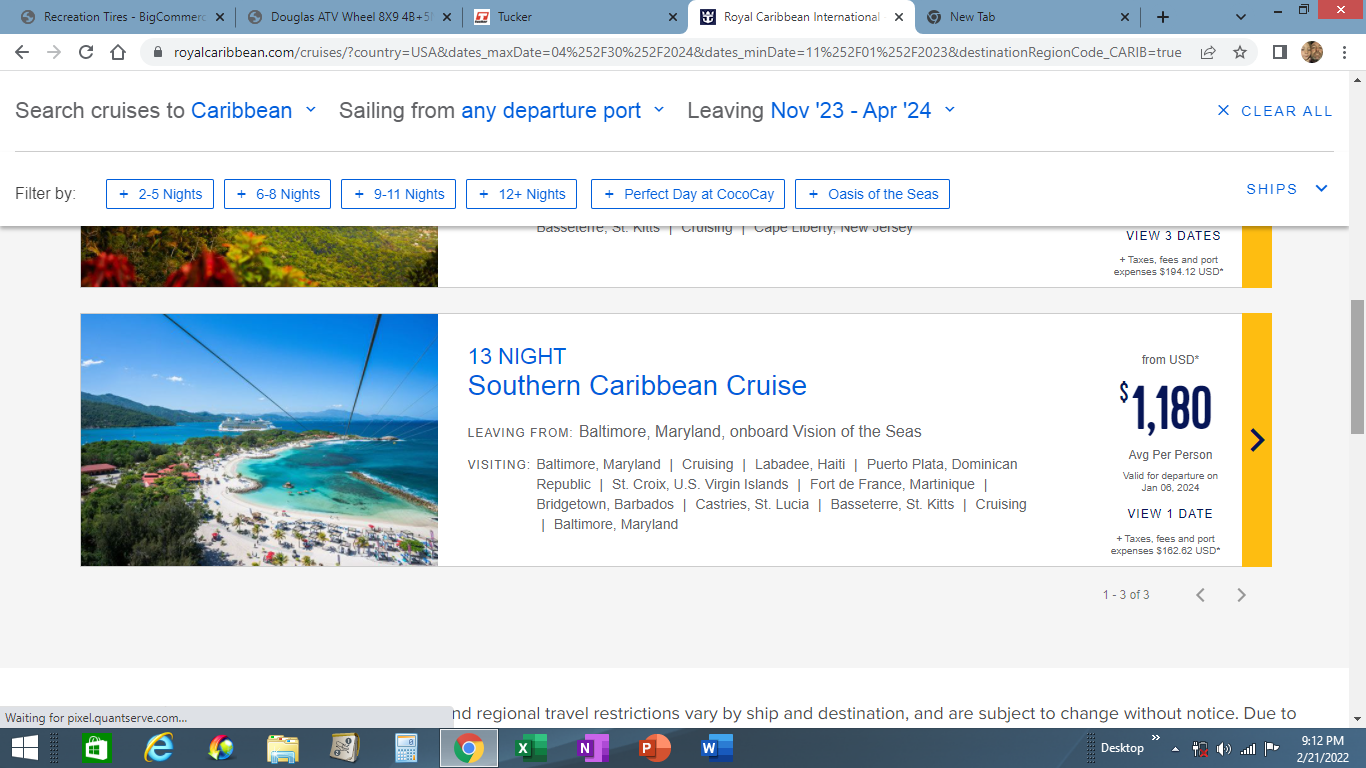Open Windows Store from taskbar

tap(96, 748)
